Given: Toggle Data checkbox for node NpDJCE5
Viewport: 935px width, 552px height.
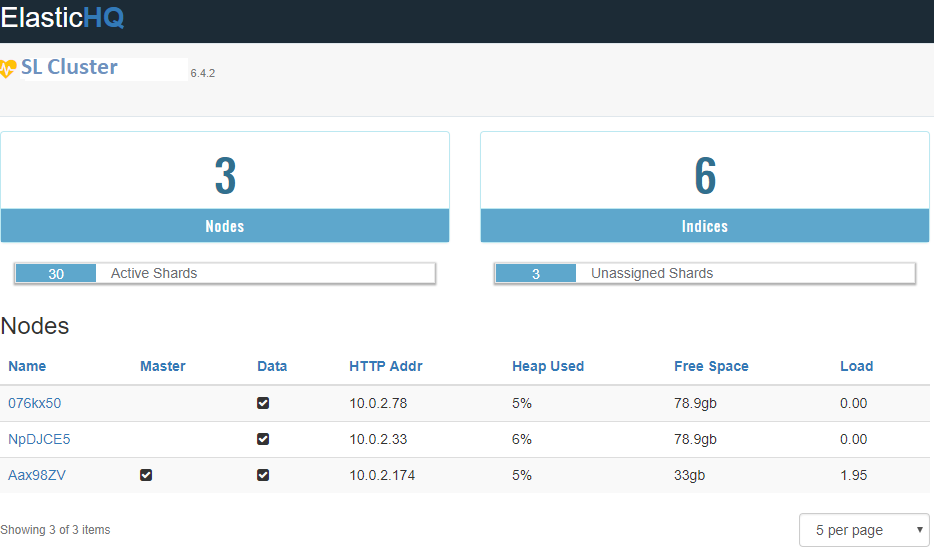Looking at the screenshot, I should click(263, 439).
